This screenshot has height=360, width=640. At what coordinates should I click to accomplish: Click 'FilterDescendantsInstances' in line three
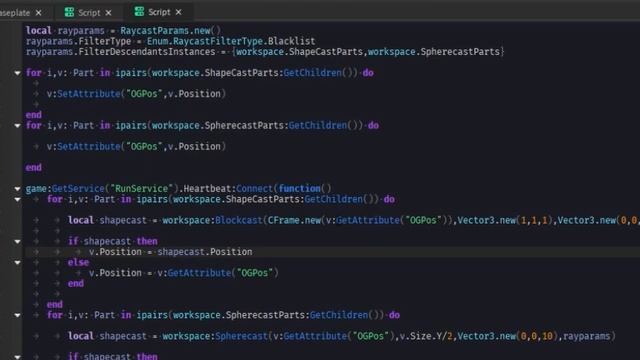[x=147, y=52]
